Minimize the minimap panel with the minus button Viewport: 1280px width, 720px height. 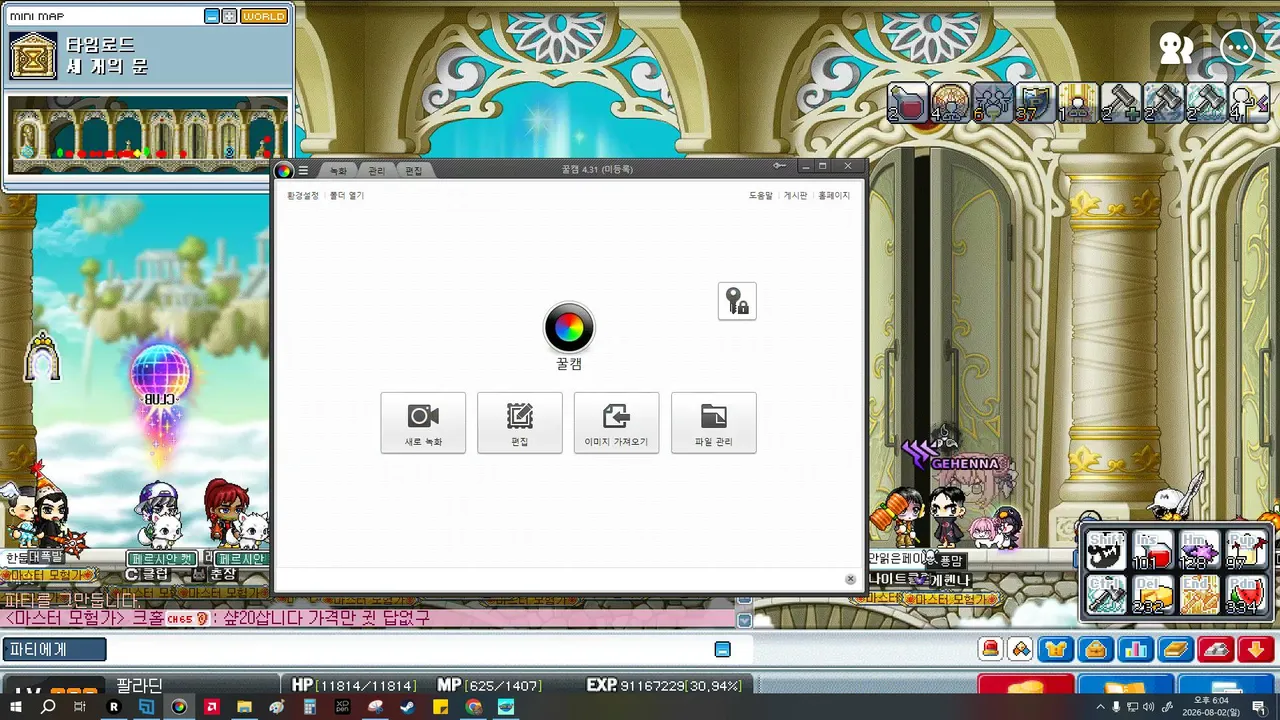click(x=211, y=16)
